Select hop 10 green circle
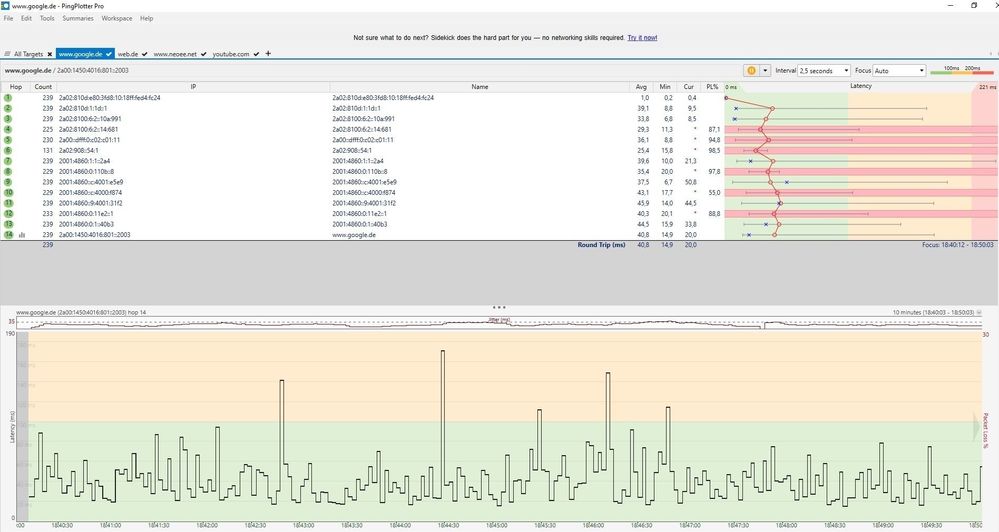 8,192
